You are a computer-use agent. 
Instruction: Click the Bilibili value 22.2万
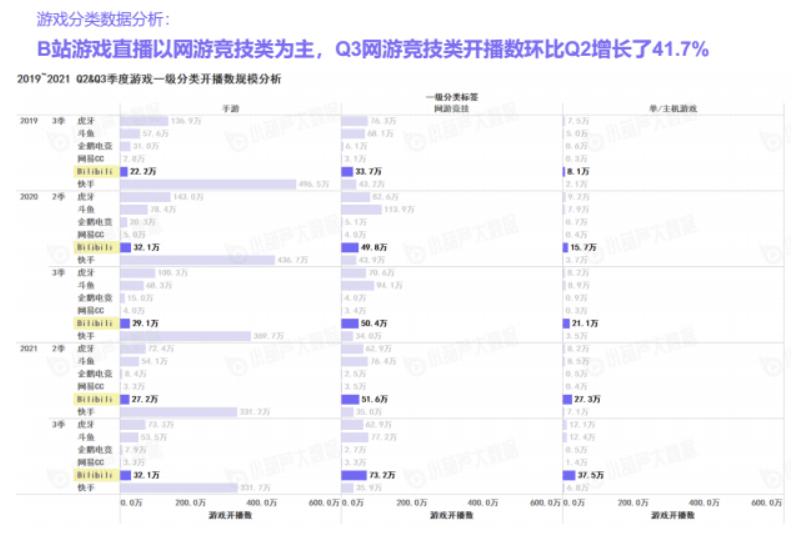(143, 172)
